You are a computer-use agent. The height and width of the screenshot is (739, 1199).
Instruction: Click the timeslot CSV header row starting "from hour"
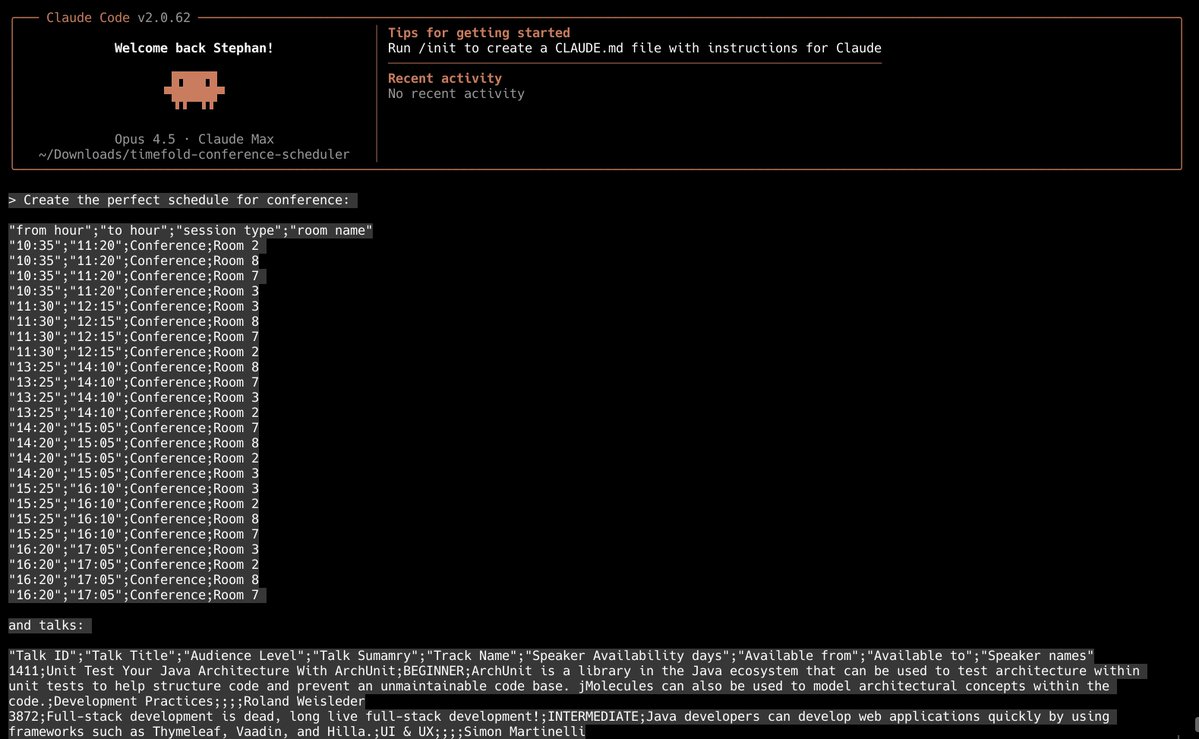pos(190,230)
